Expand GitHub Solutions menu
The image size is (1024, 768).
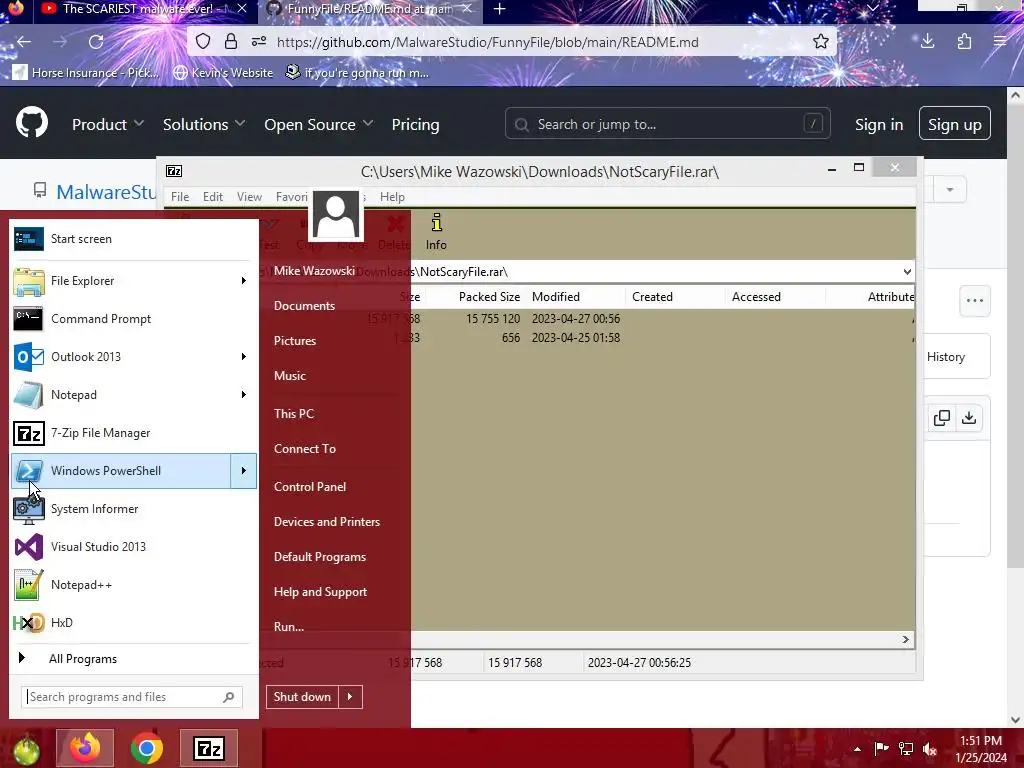tap(204, 124)
